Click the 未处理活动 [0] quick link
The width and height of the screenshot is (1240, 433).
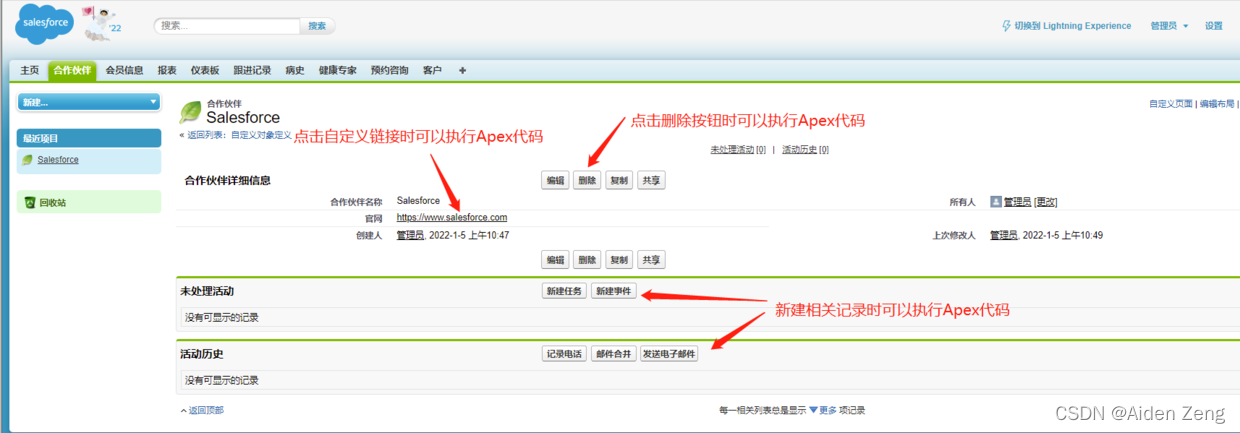pyautogui.click(x=738, y=150)
